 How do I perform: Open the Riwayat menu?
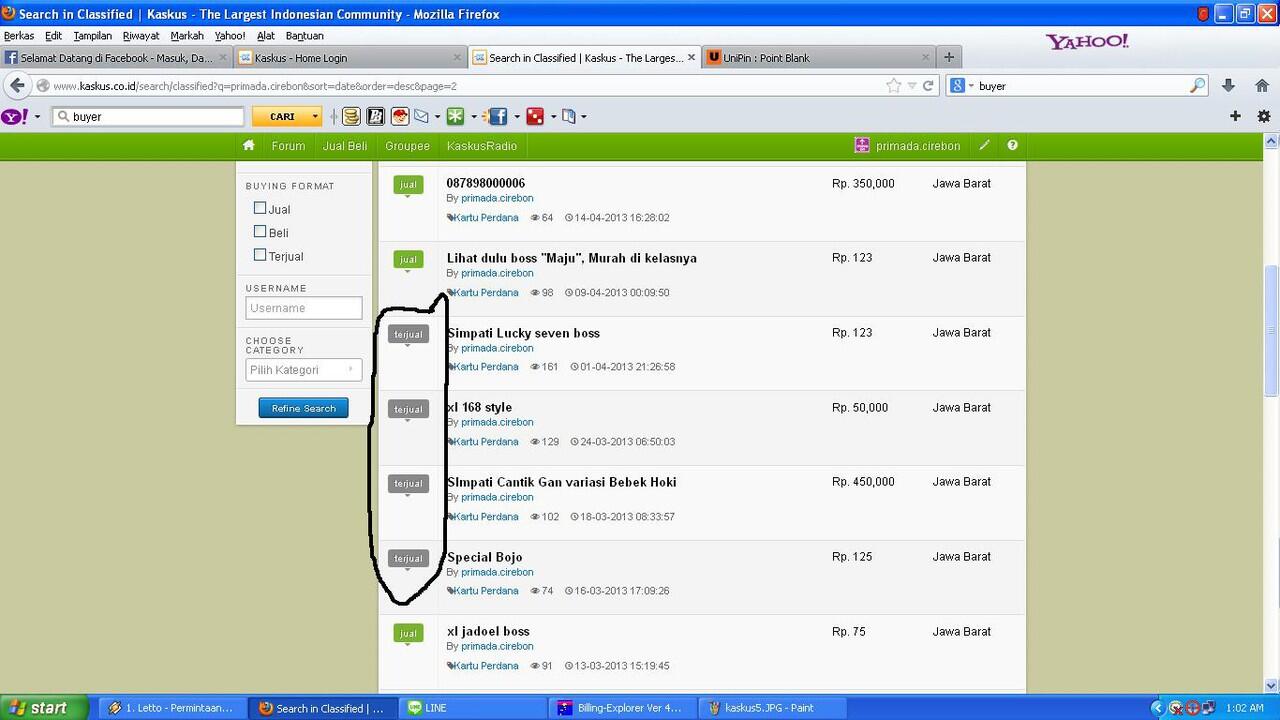tap(141, 36)
